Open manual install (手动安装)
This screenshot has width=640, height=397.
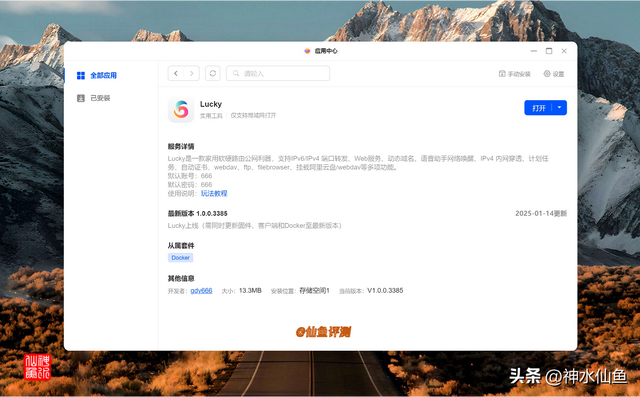pos(514,74)
